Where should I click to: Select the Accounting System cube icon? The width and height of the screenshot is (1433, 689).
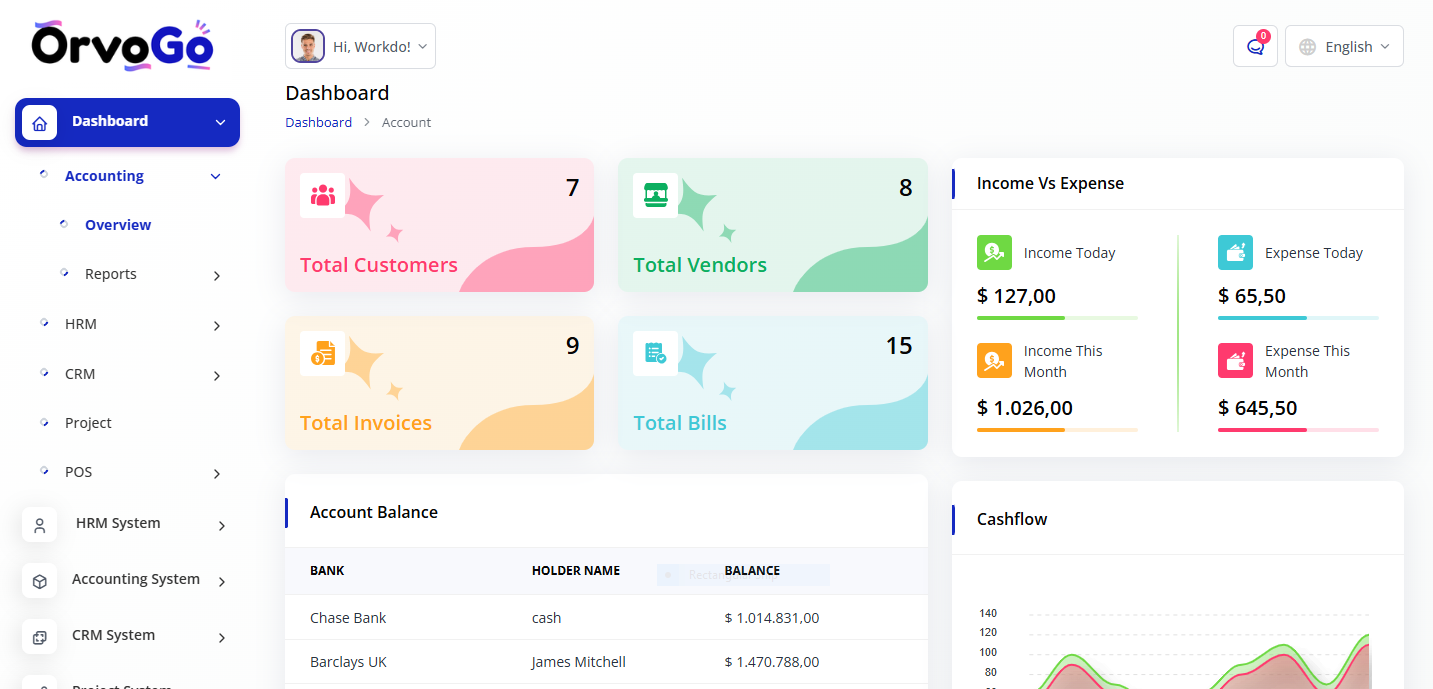[40, 580]
